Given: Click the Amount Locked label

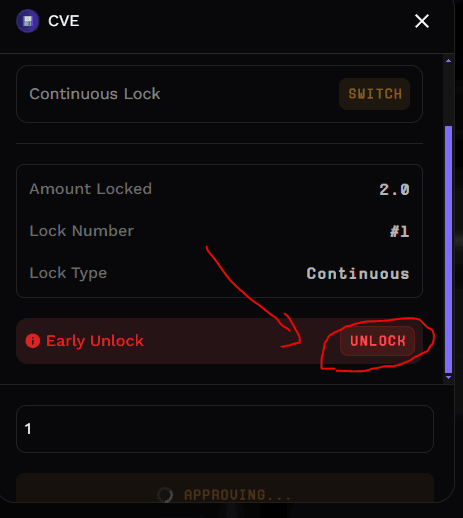Looking at the screenshot, I should [90, 189].
